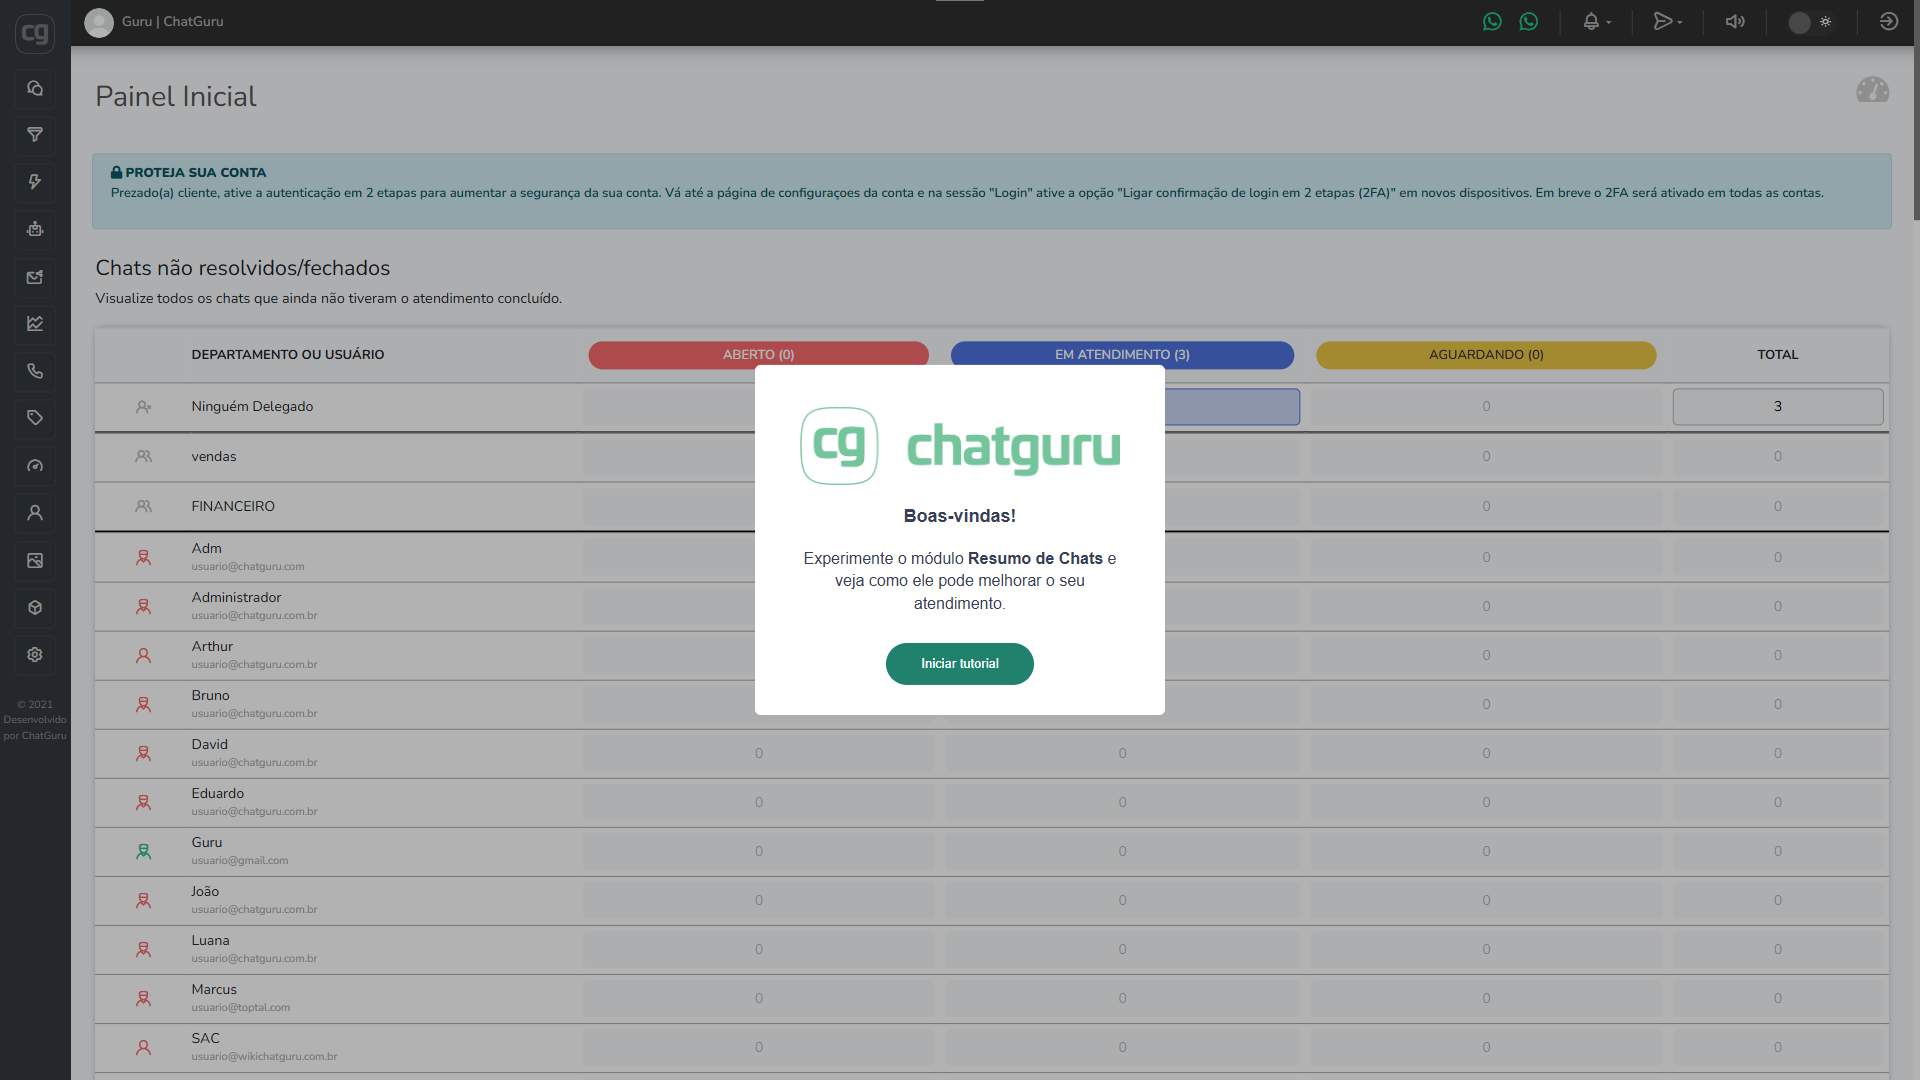This screenshot has width=1920, height=1080.
Task: Click the red user icon beside David
Action: (x=144, y=754)
